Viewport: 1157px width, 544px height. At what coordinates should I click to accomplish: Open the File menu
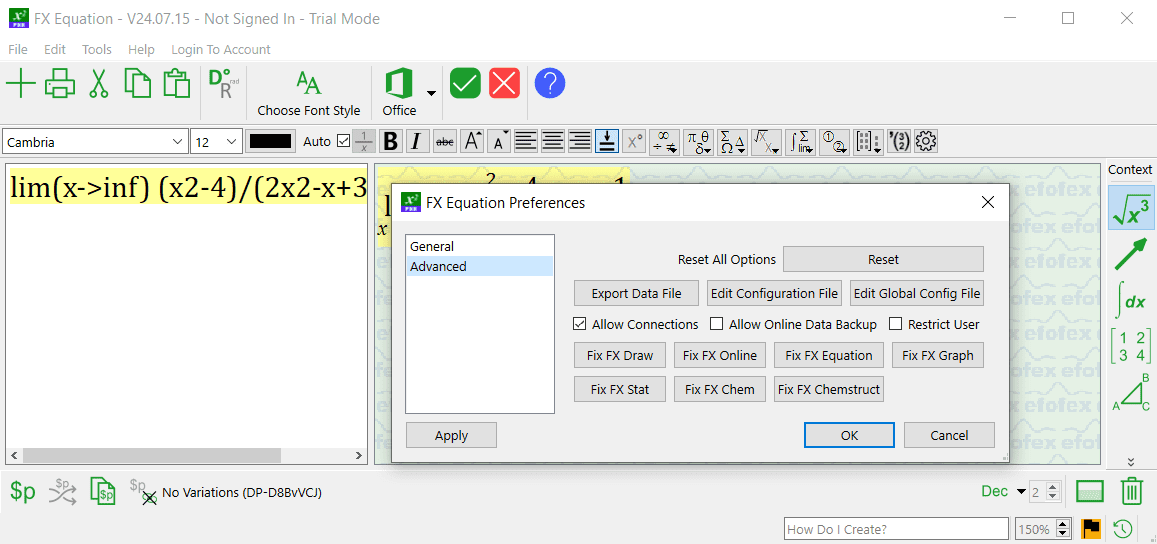pos(18,49)
